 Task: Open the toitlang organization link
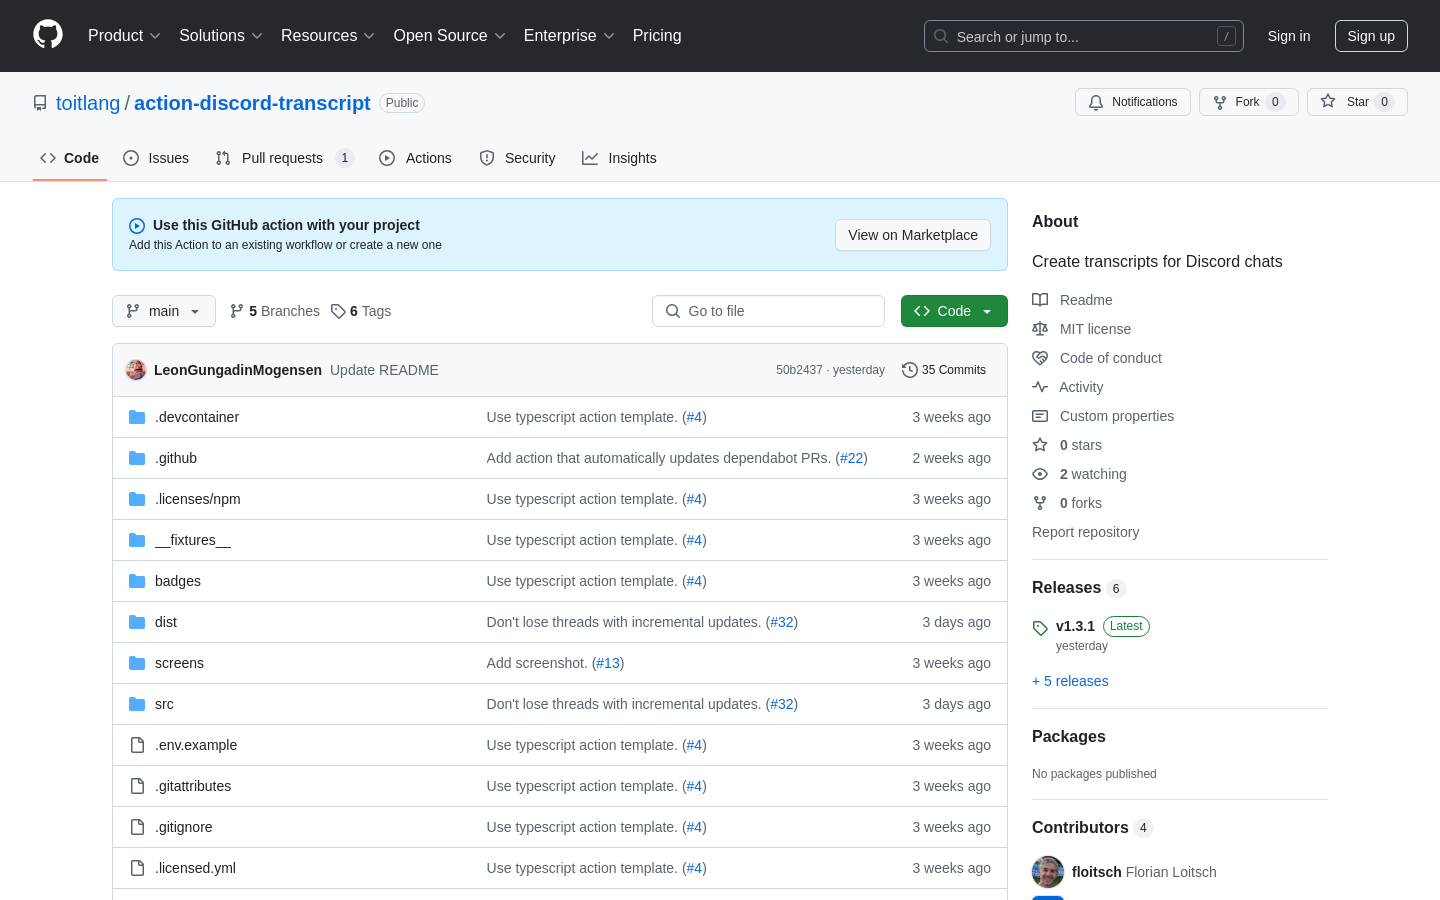pyautogui.click(x=88, y=103)
